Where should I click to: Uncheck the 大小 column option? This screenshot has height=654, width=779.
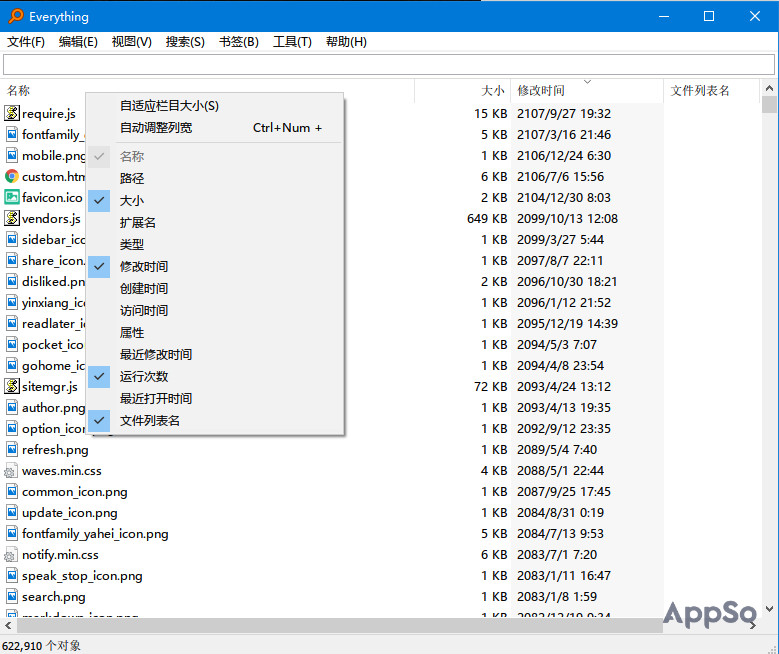point(131,201)
